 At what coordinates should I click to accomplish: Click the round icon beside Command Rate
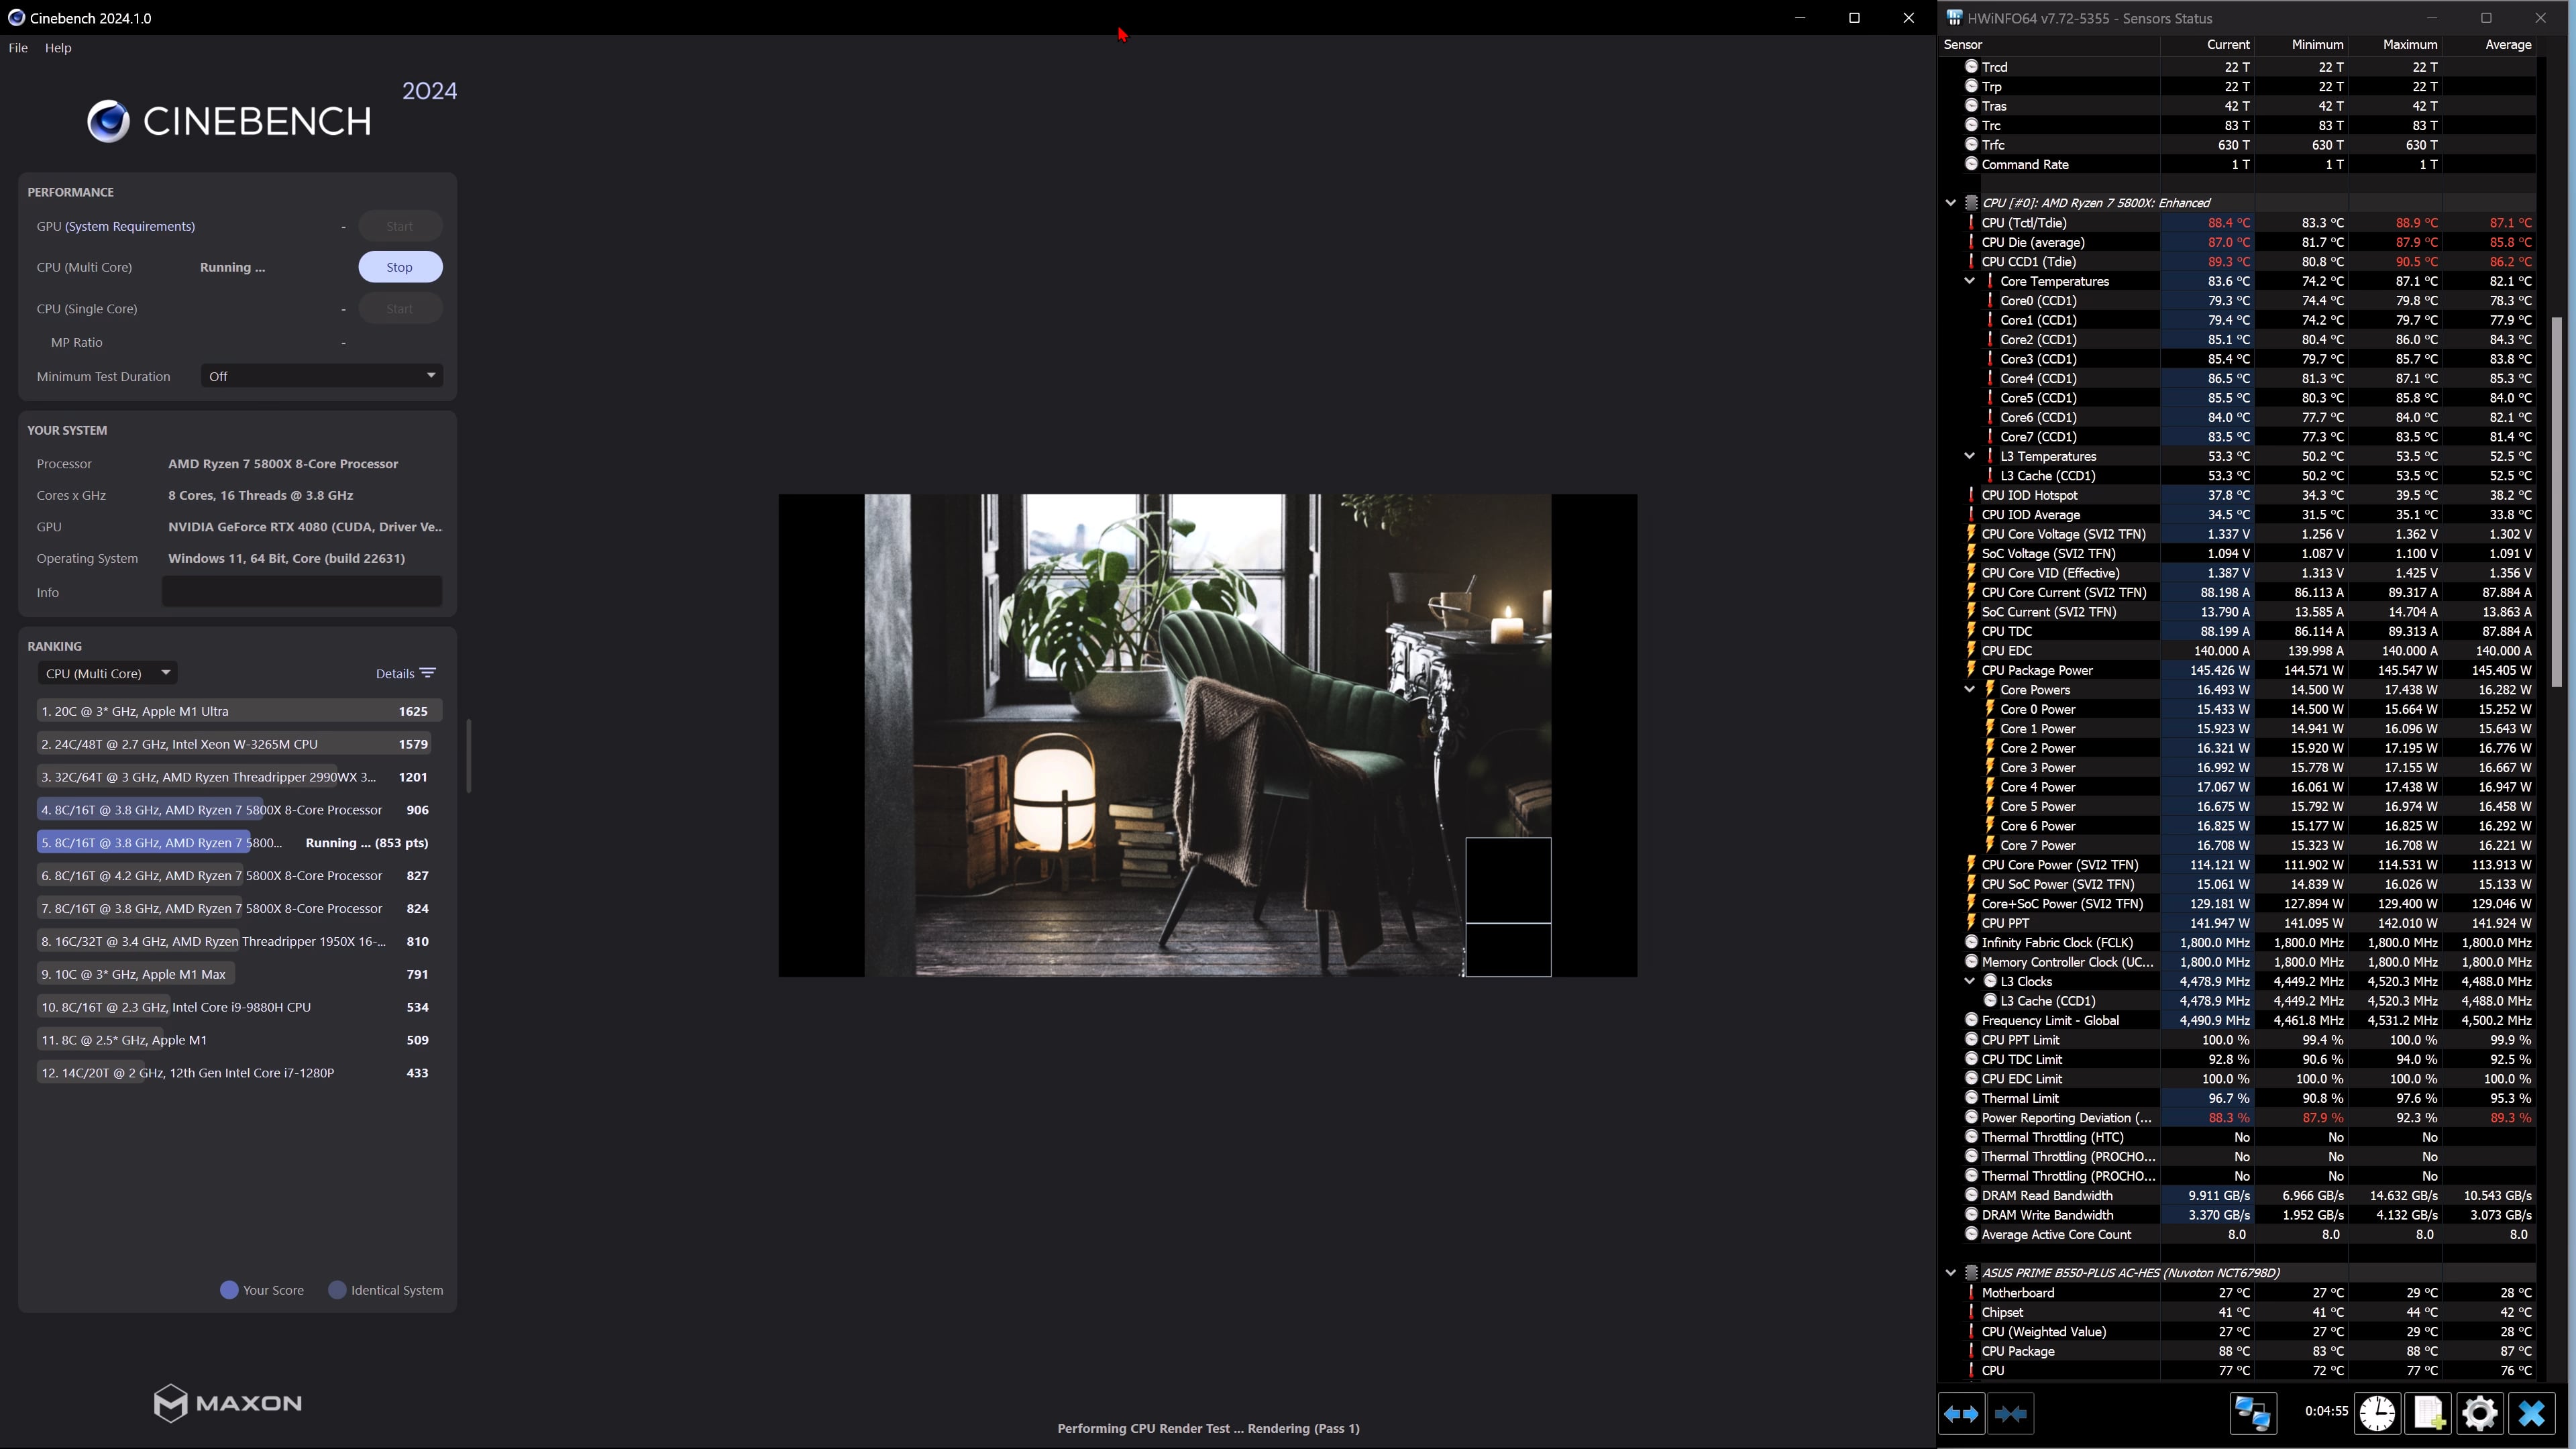pyautogui.click(x=1971, y=164)
